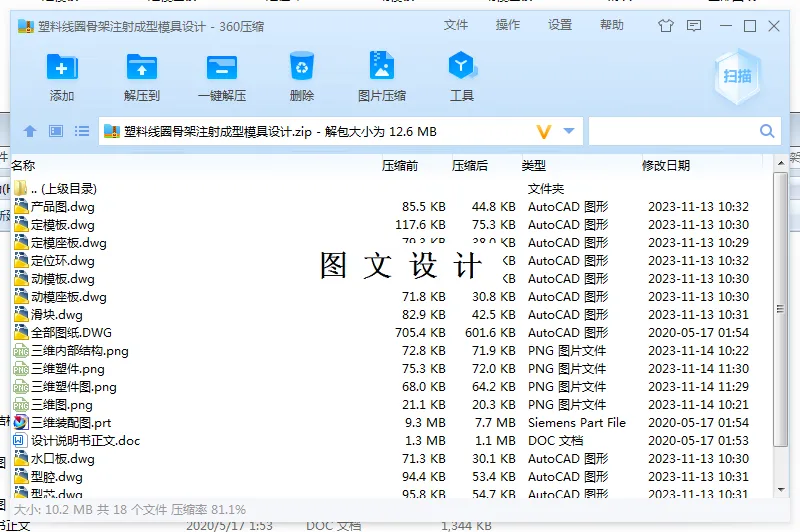Open the 文件 (File) menu

click(456, 25)
